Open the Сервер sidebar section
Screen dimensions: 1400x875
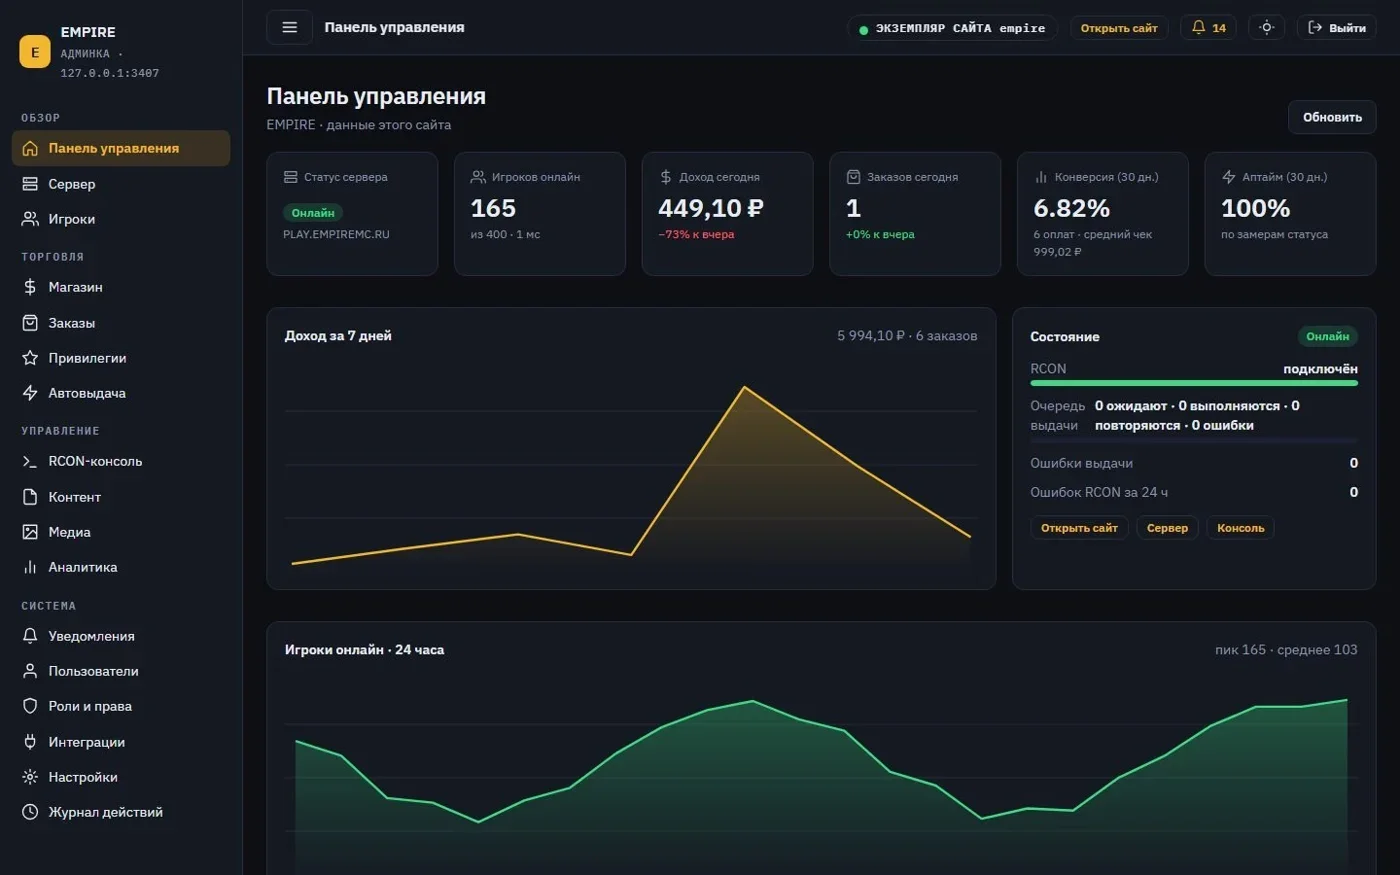[x=121, y=184]
